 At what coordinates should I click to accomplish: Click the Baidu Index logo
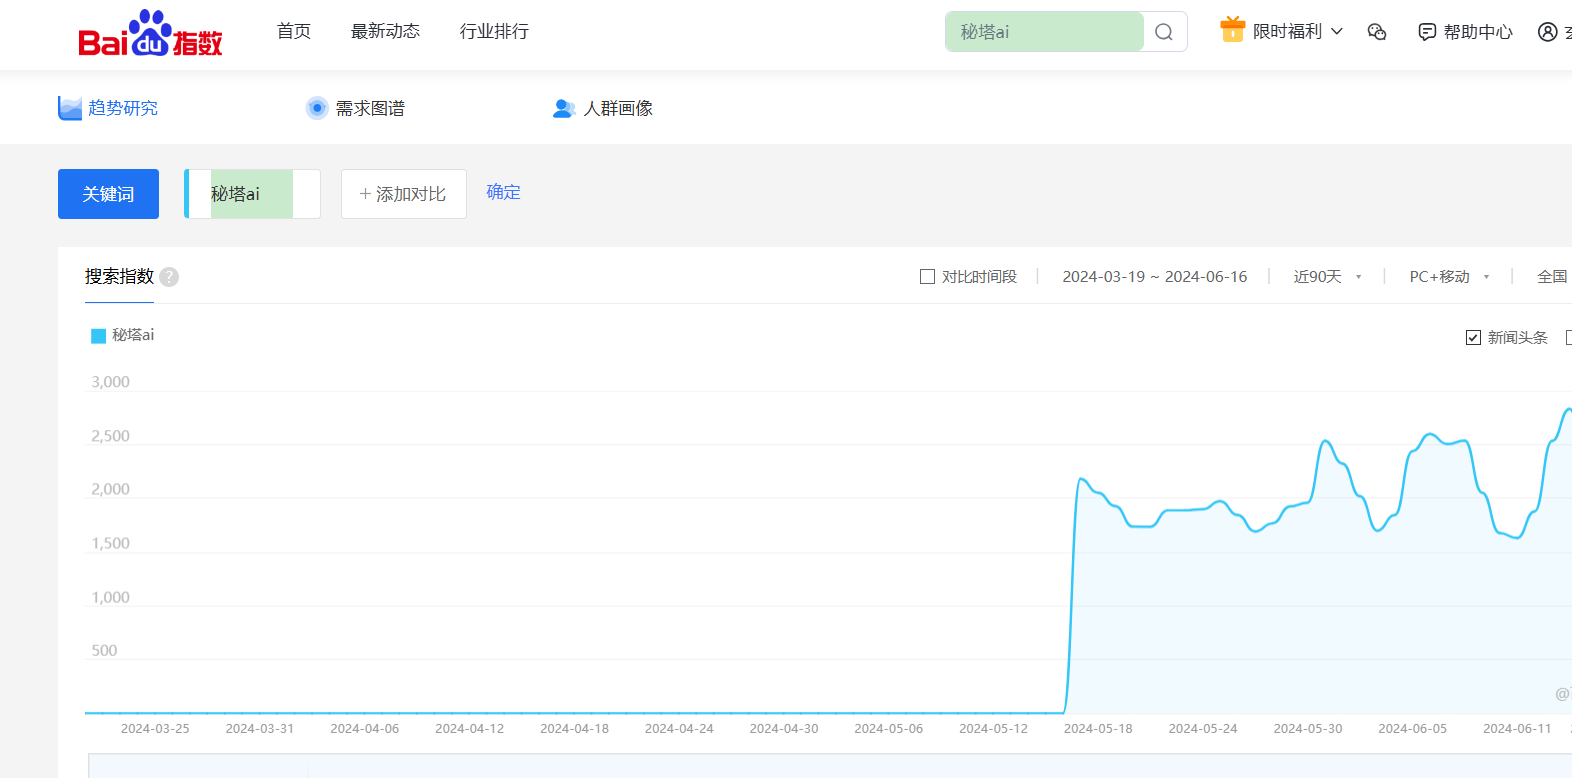[x=150, y=33]
